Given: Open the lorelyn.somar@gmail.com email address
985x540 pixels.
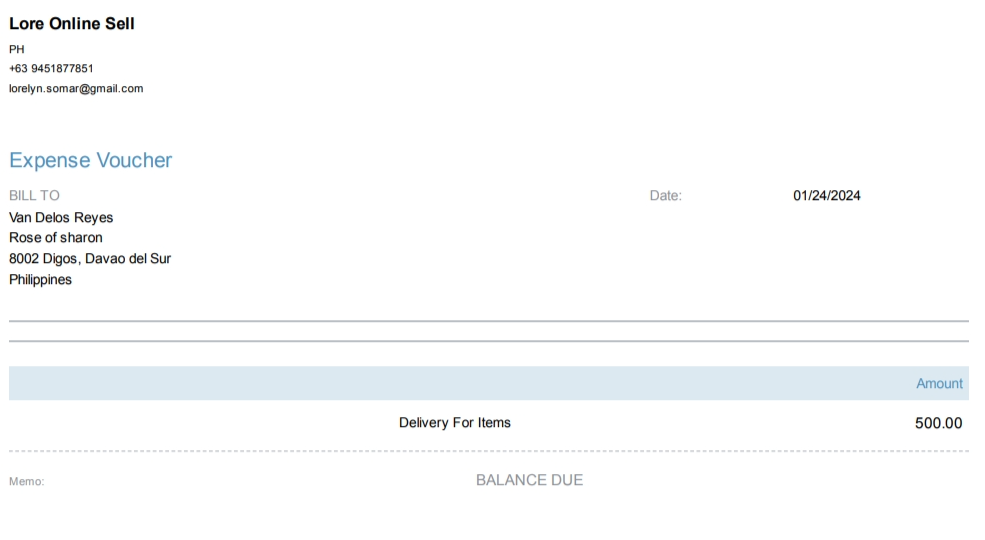Looking at the screenshot, I should [76, 89].
